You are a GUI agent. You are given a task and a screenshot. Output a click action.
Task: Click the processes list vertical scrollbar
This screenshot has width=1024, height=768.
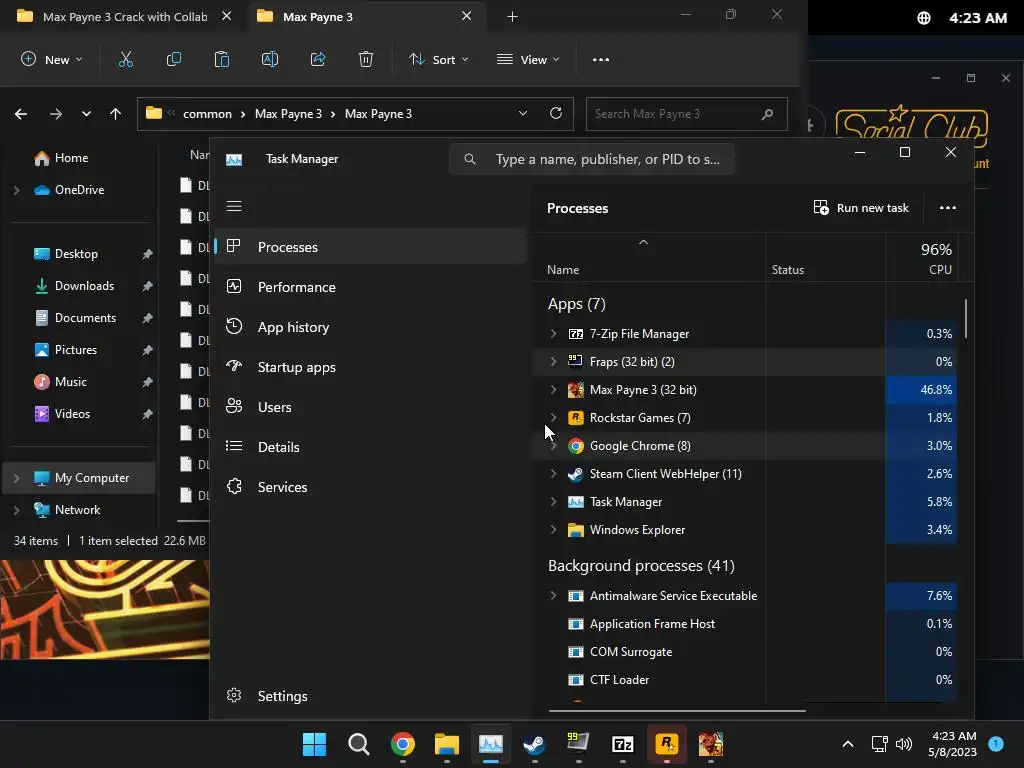pos(965,318)
